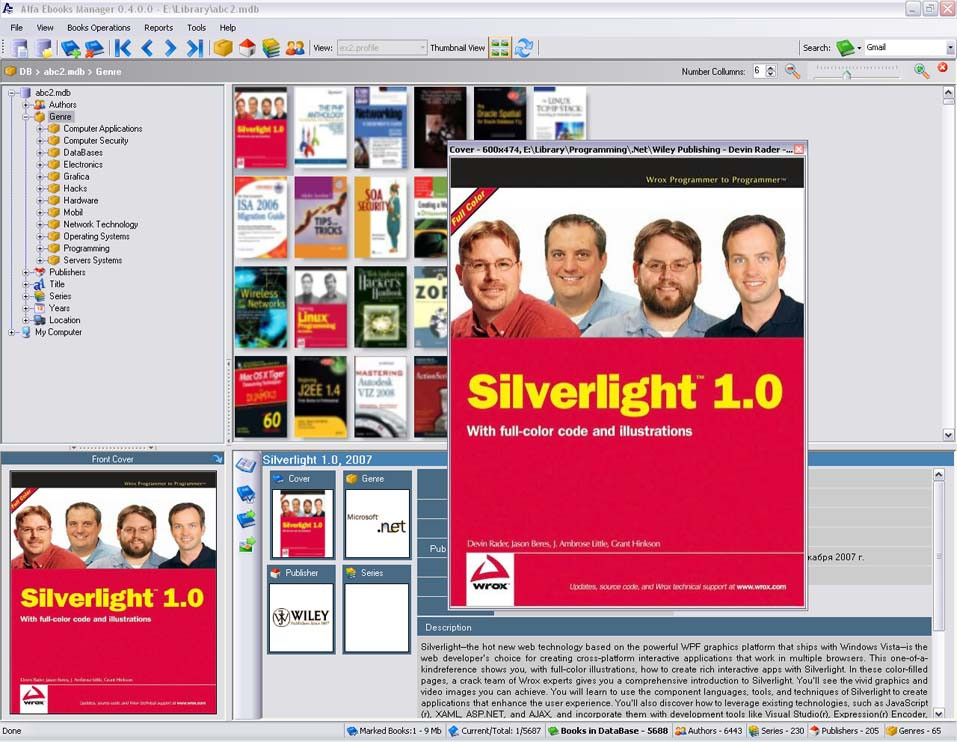Select the Series tree item
This screenshot has height=742, width=957.
pyautogui.click(x=60, y=296)
